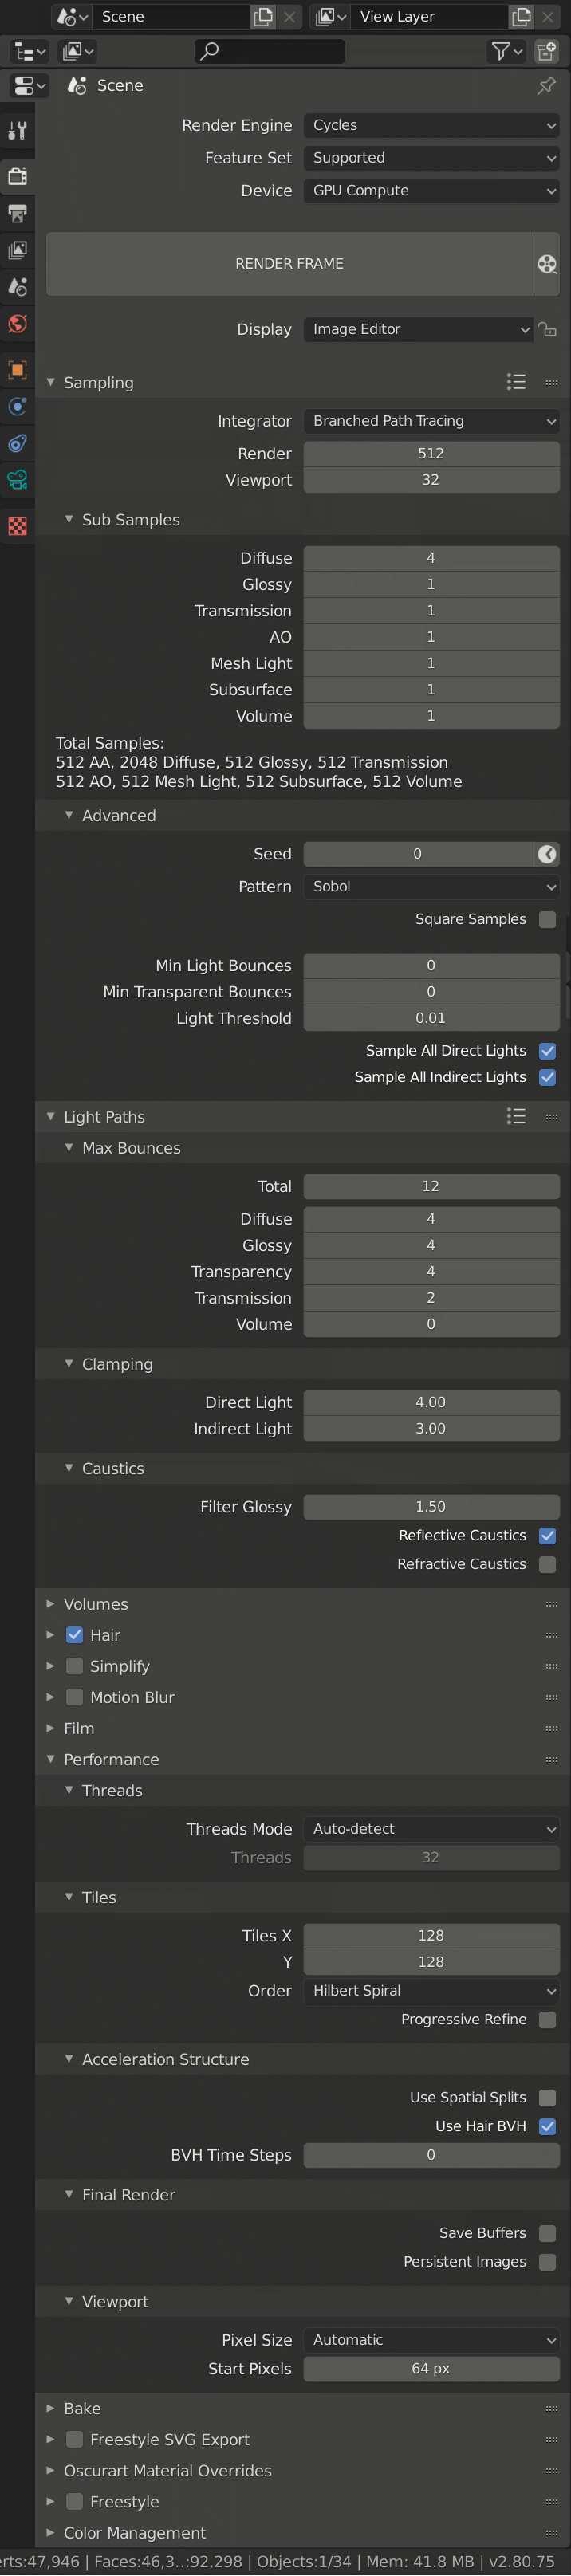Open the Sampling presets list icon
This screenshot has height=2576, width=571.
coord(516,382)
